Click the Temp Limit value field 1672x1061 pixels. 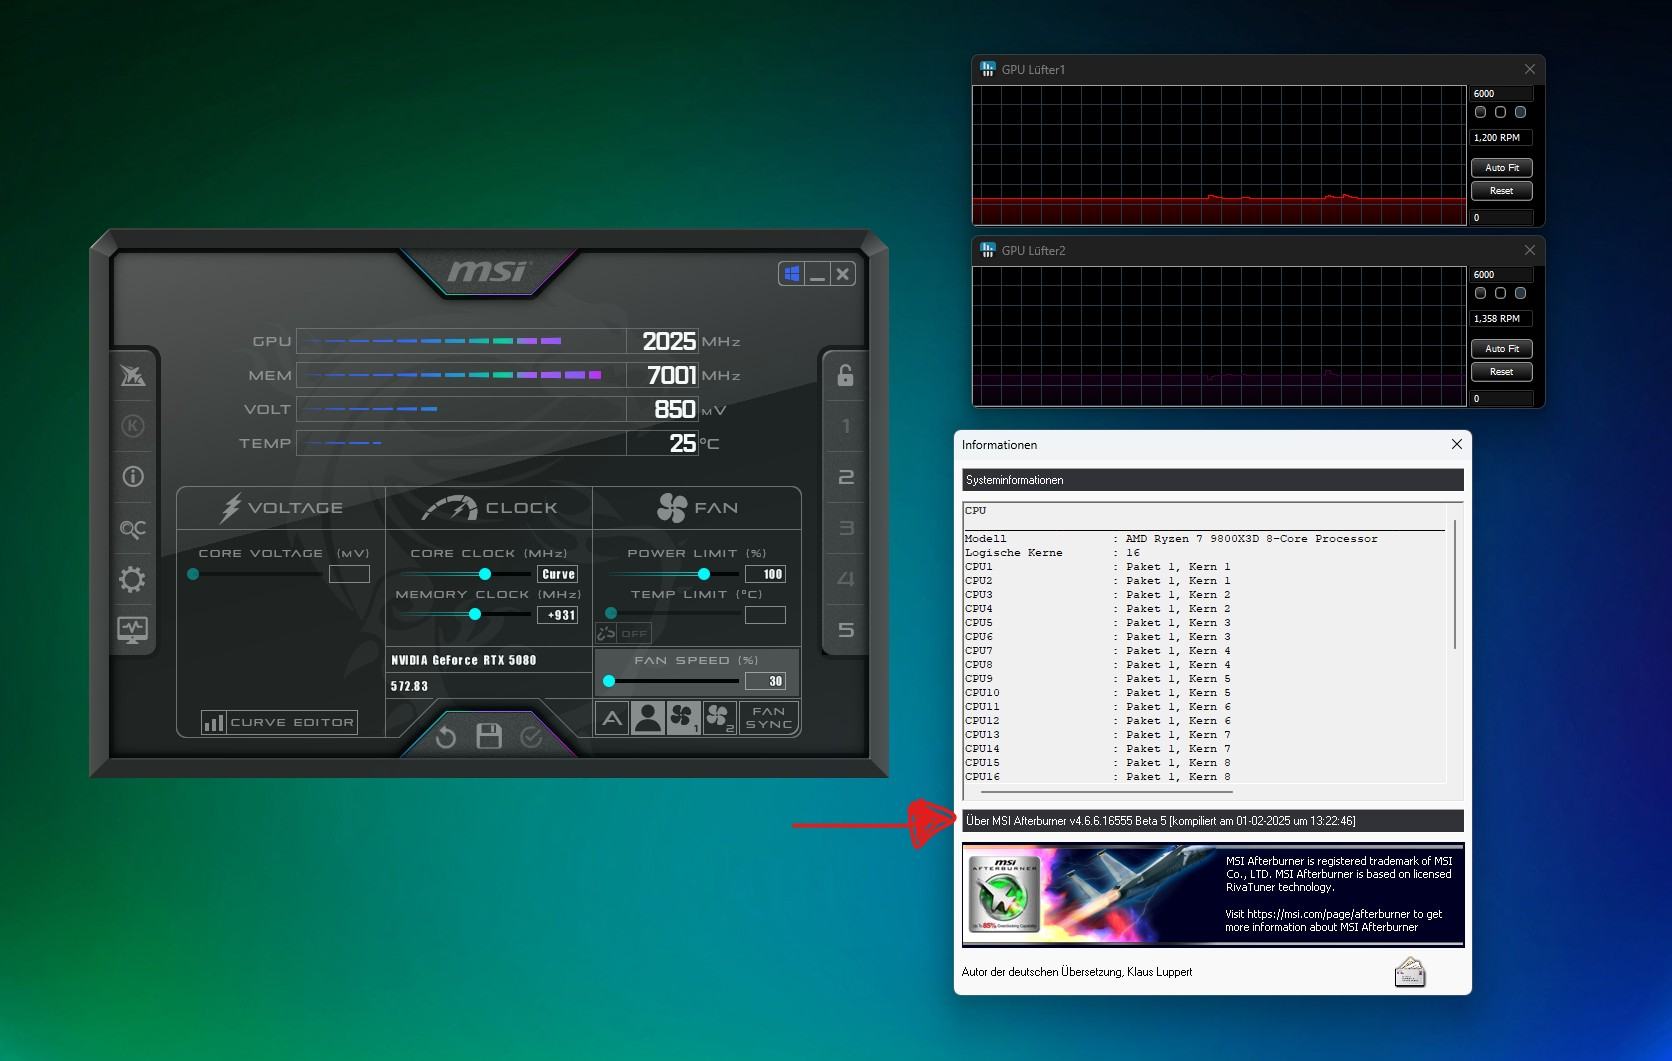click(x=765, y=615)
